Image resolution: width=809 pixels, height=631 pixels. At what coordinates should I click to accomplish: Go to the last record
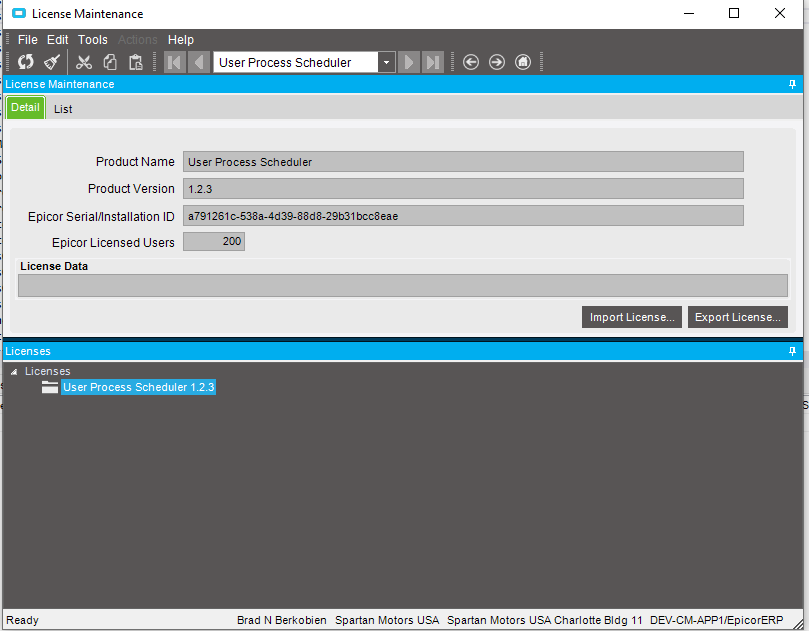(432, 62)
